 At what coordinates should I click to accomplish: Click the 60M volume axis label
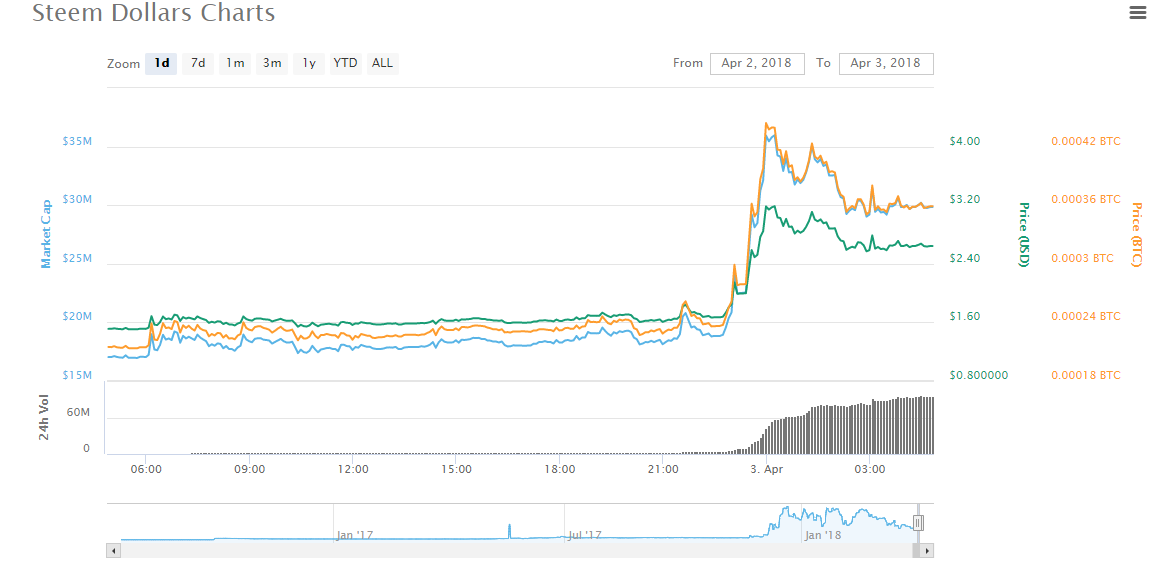pyautogui.click(x=78, y=413)
